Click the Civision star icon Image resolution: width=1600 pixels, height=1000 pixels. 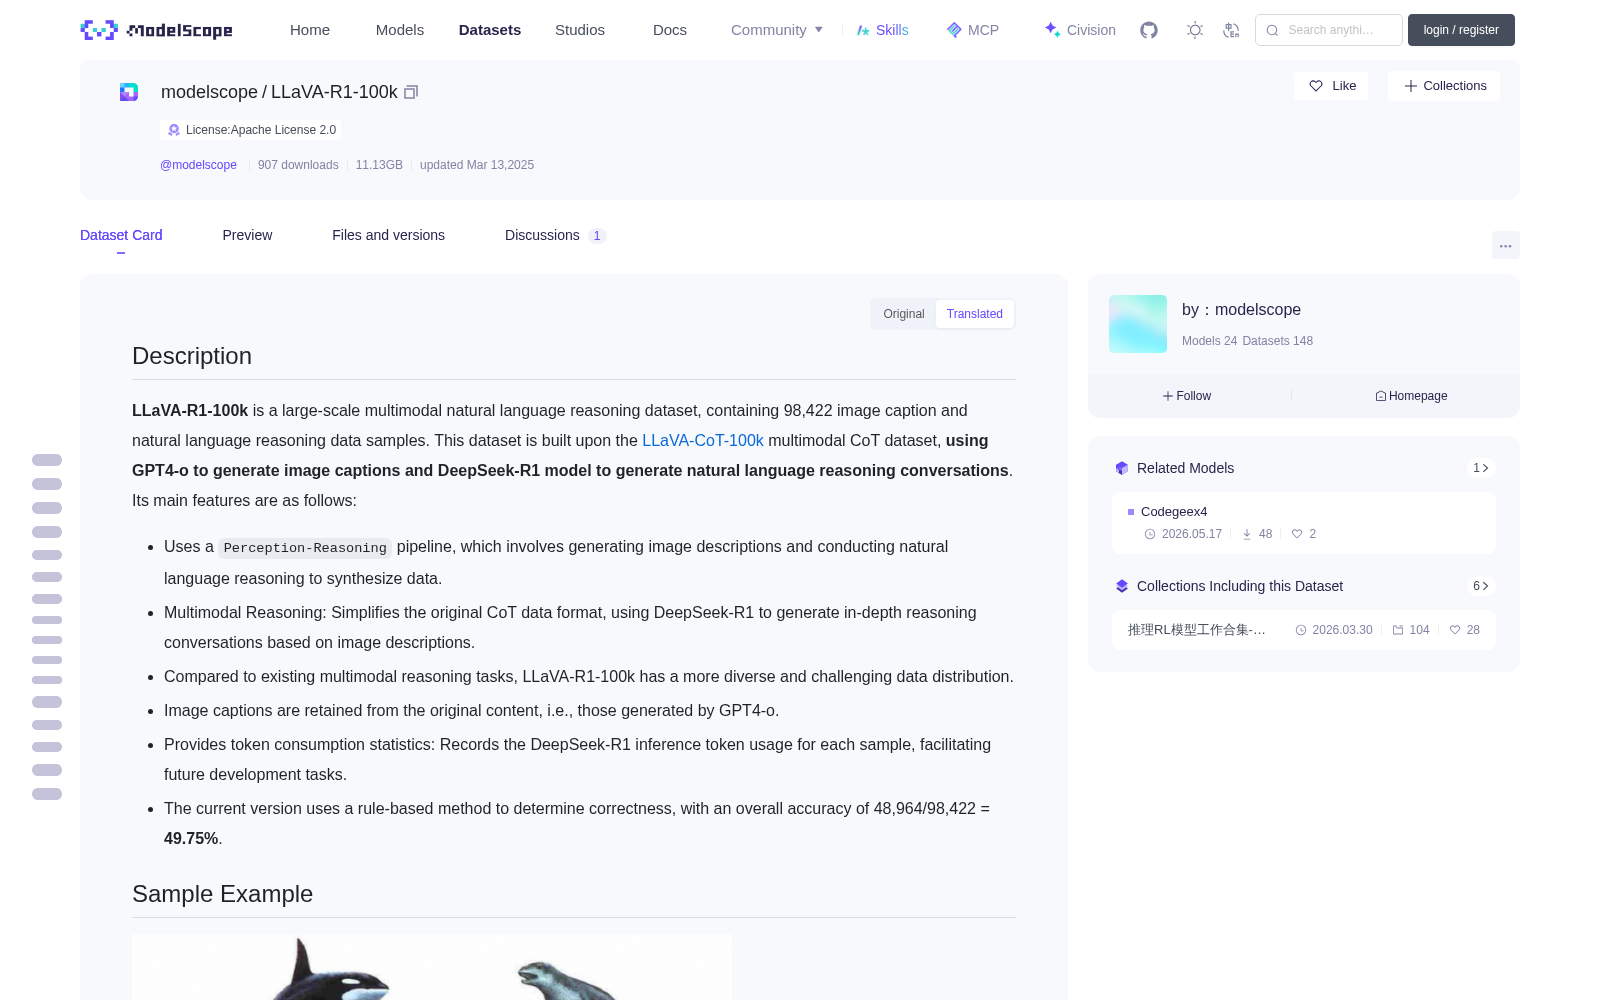coord(1052,30)
